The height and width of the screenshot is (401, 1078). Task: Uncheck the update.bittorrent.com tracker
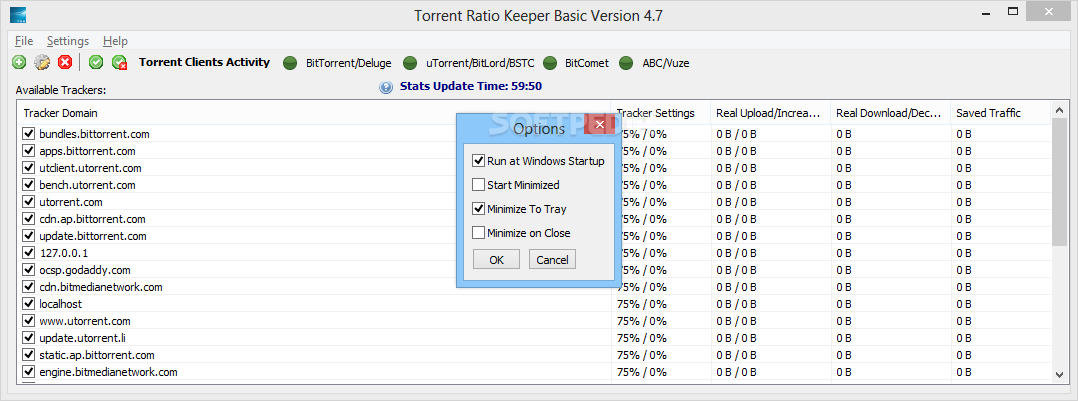[29, 236]
